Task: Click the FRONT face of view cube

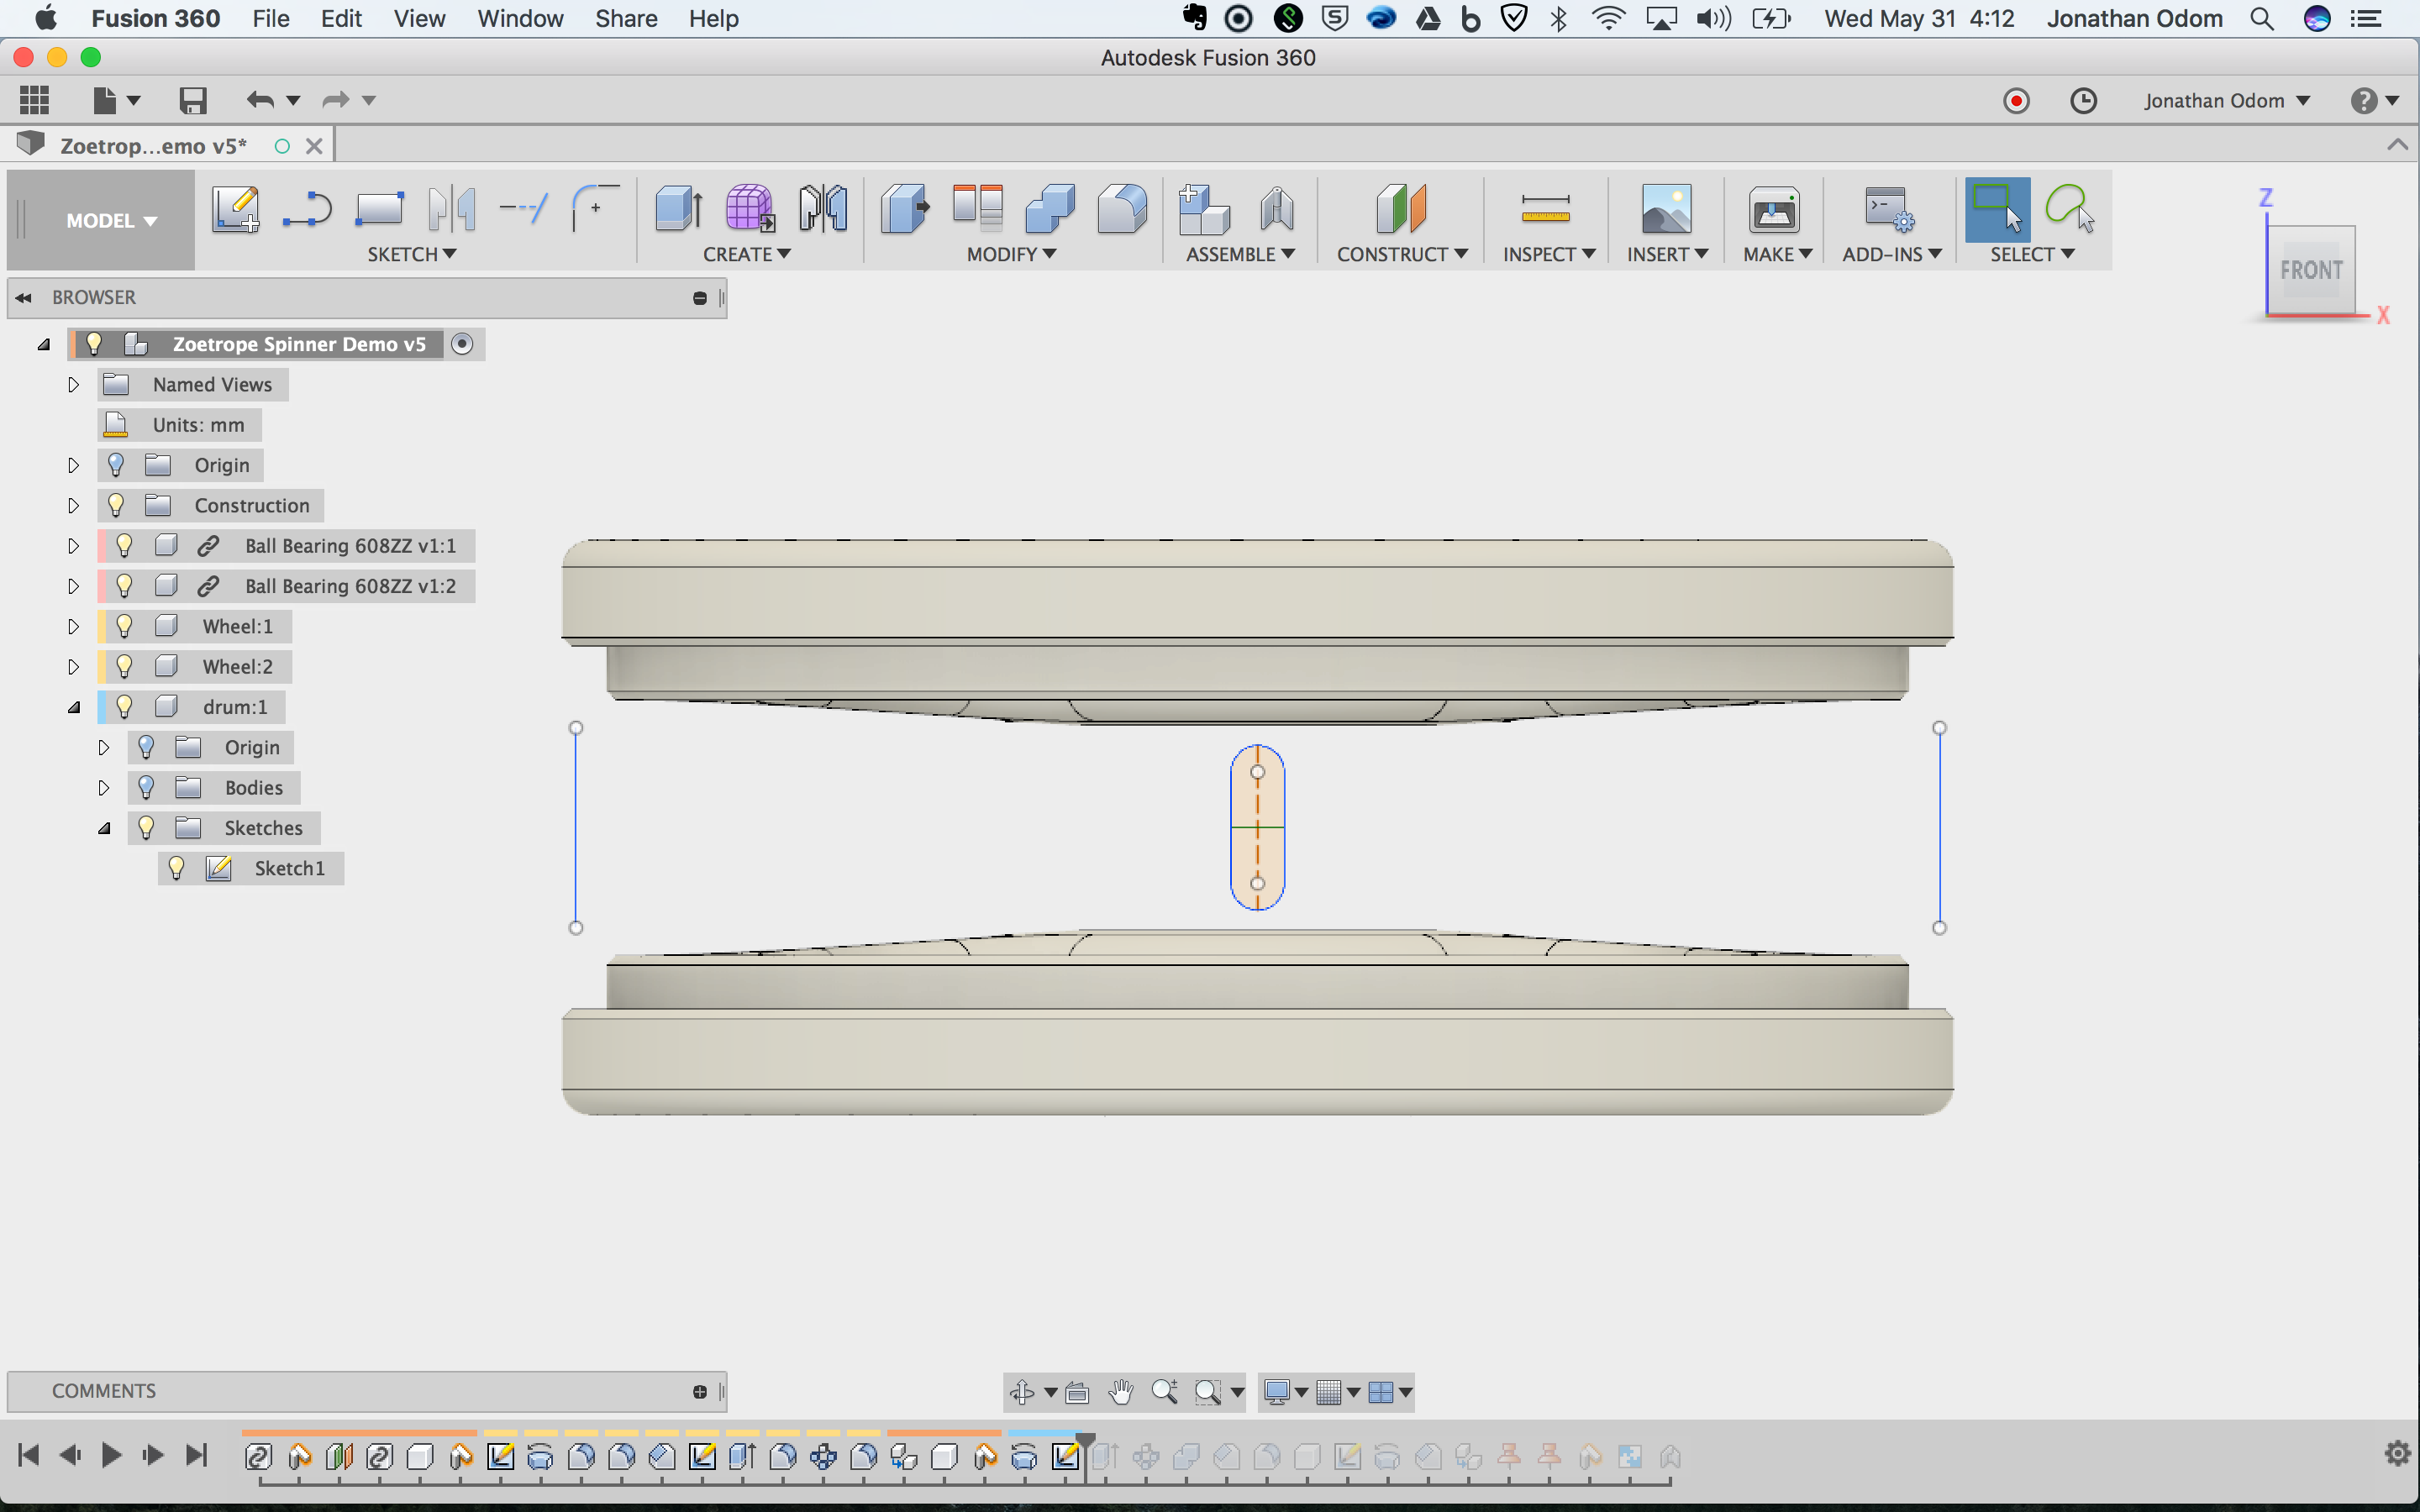Action: coord(2310,270)
